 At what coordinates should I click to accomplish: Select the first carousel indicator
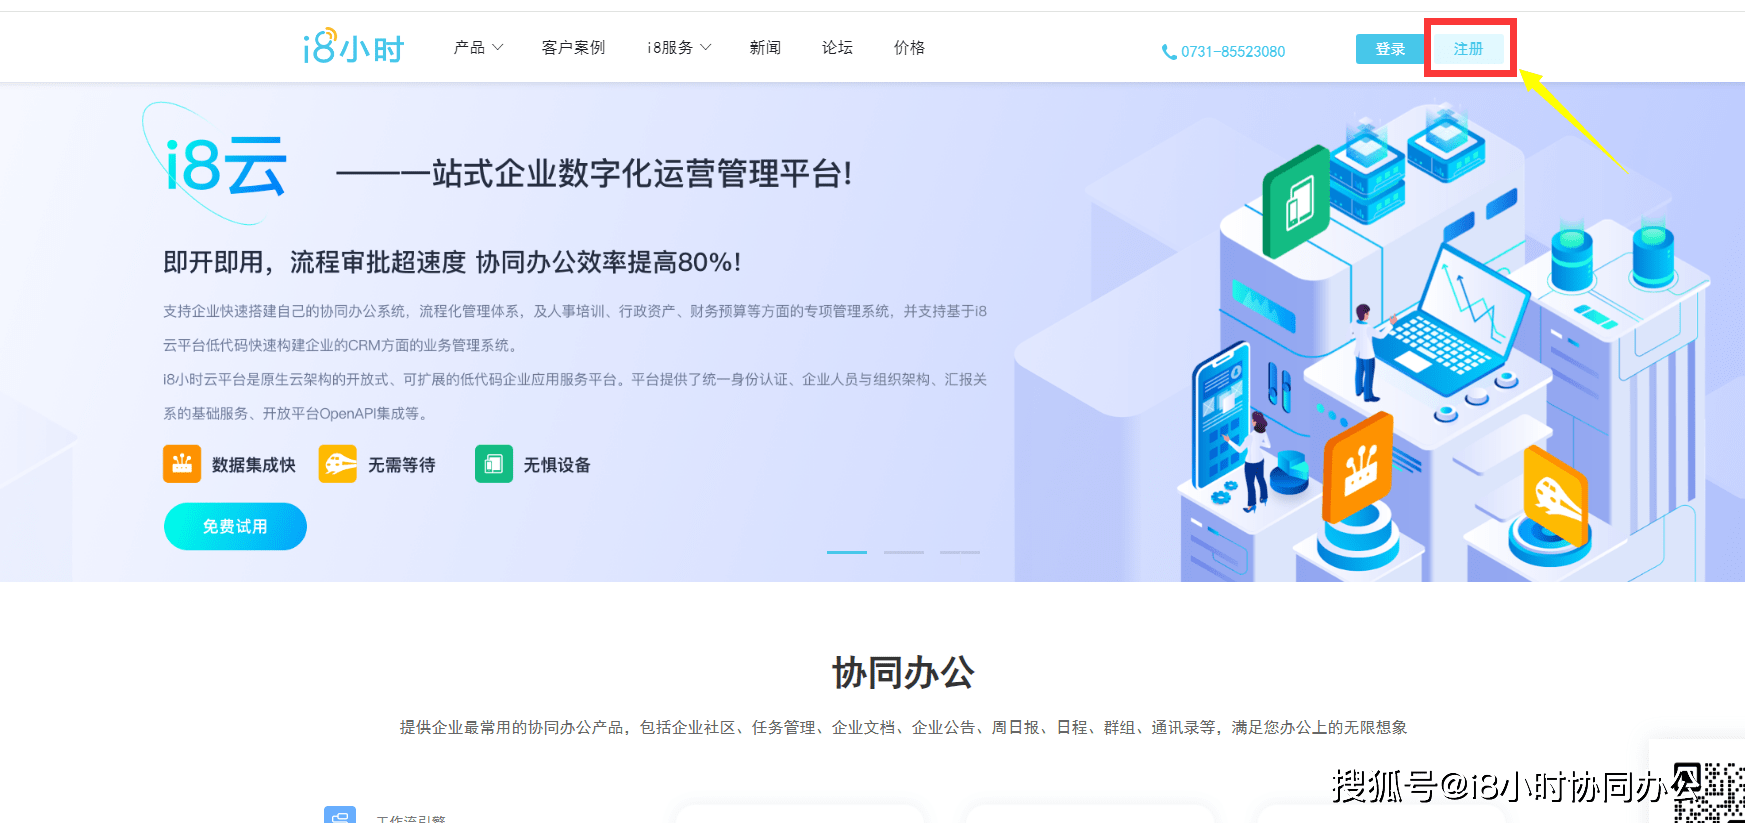click(847, 552)
